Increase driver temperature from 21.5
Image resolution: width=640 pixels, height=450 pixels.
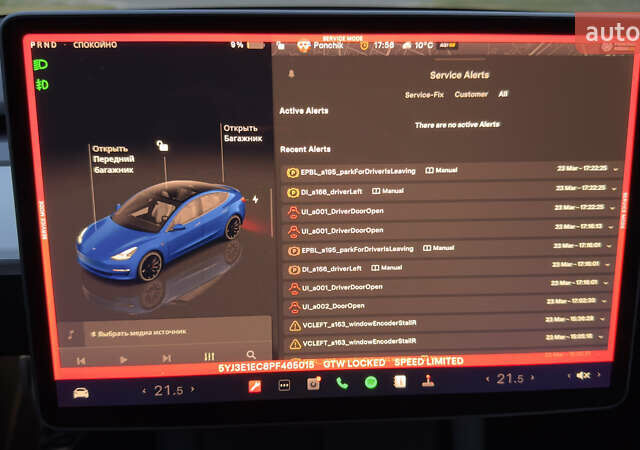pos(193,389)
